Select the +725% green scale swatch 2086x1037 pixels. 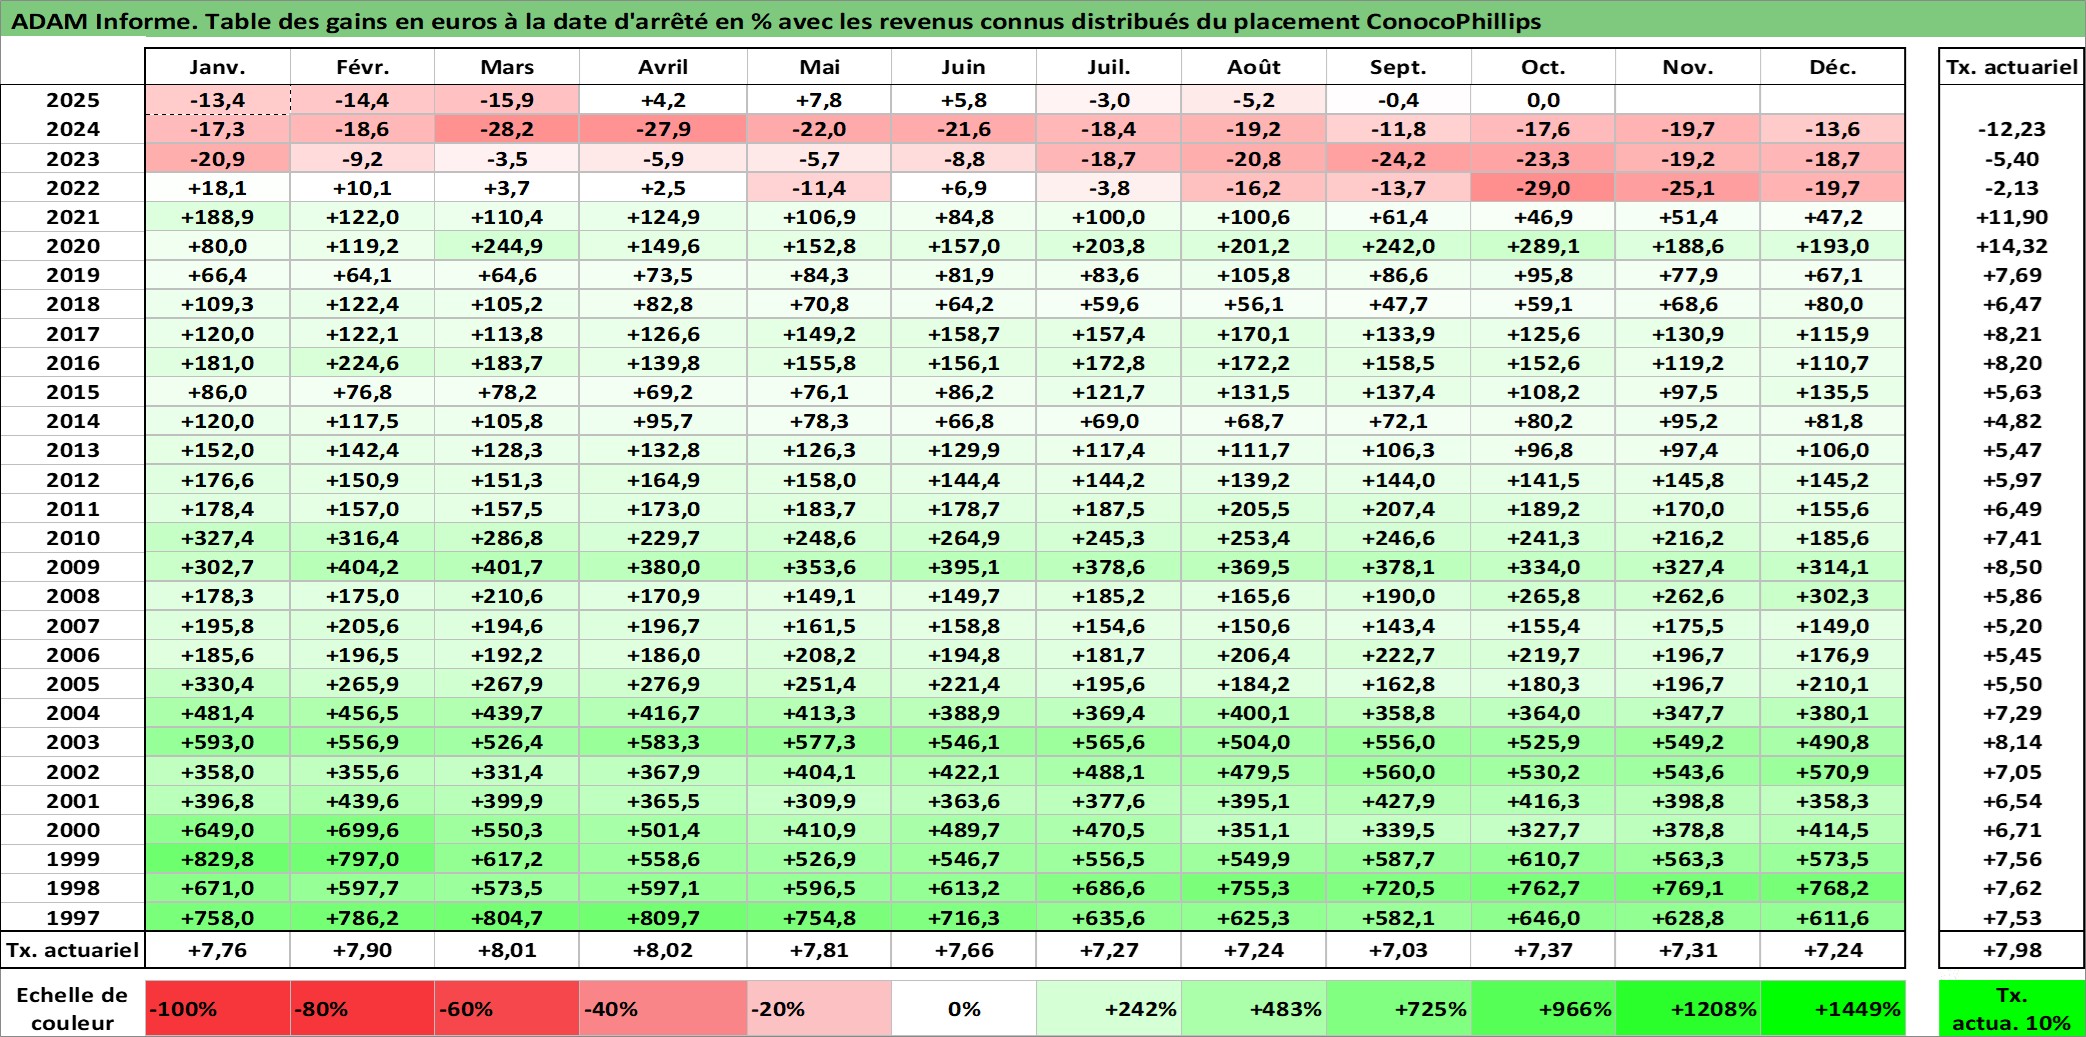tap(1398, 1008)
